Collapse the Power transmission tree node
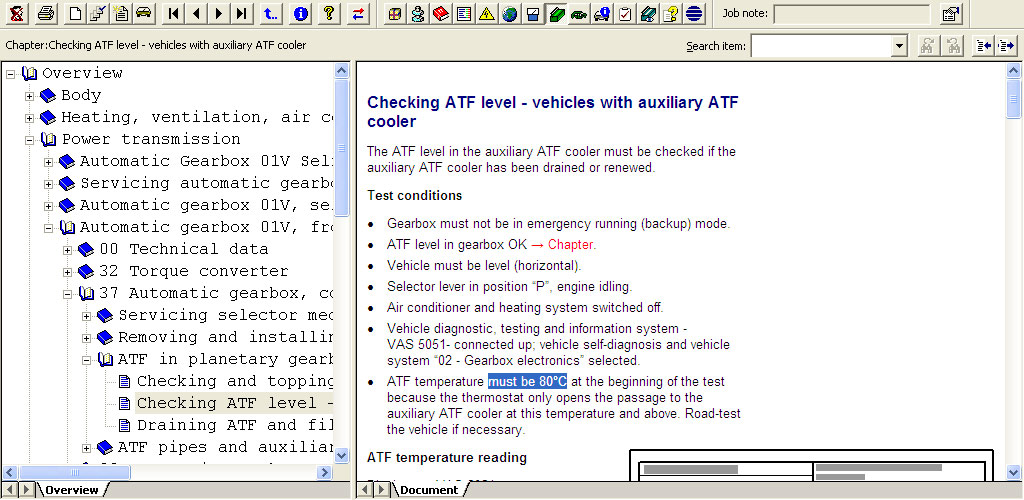The image size is (1024, 500). point(30,140)
